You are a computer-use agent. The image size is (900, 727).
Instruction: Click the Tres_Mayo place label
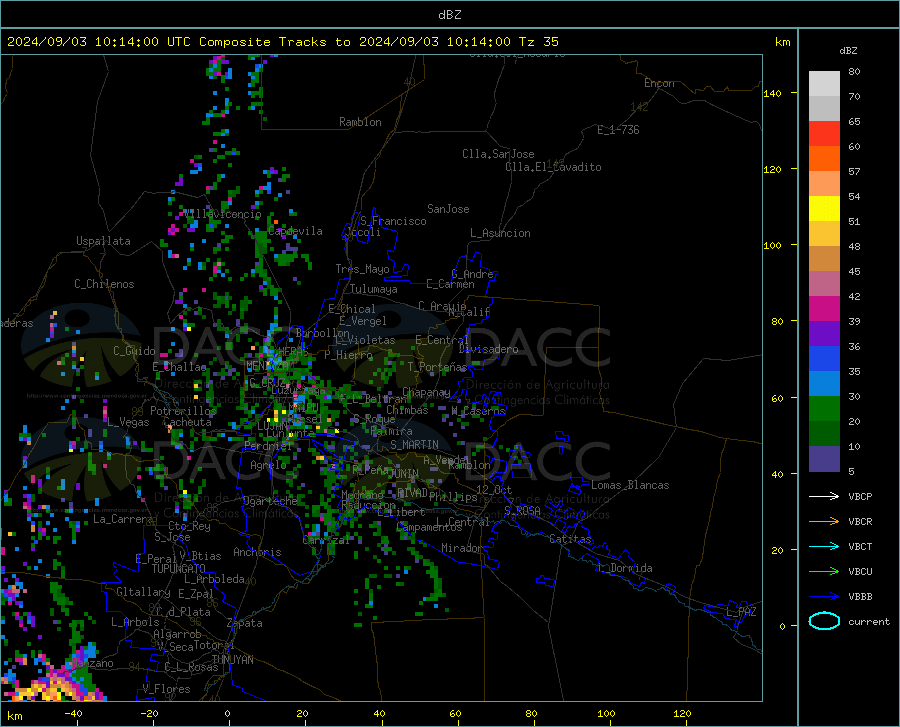362,269
